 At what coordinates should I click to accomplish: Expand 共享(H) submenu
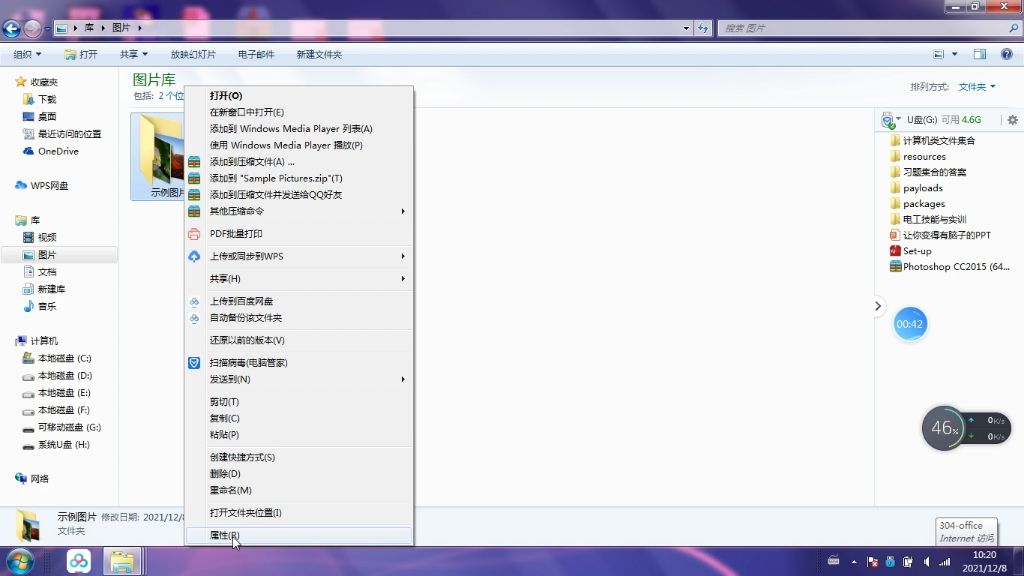click(299, 279)
